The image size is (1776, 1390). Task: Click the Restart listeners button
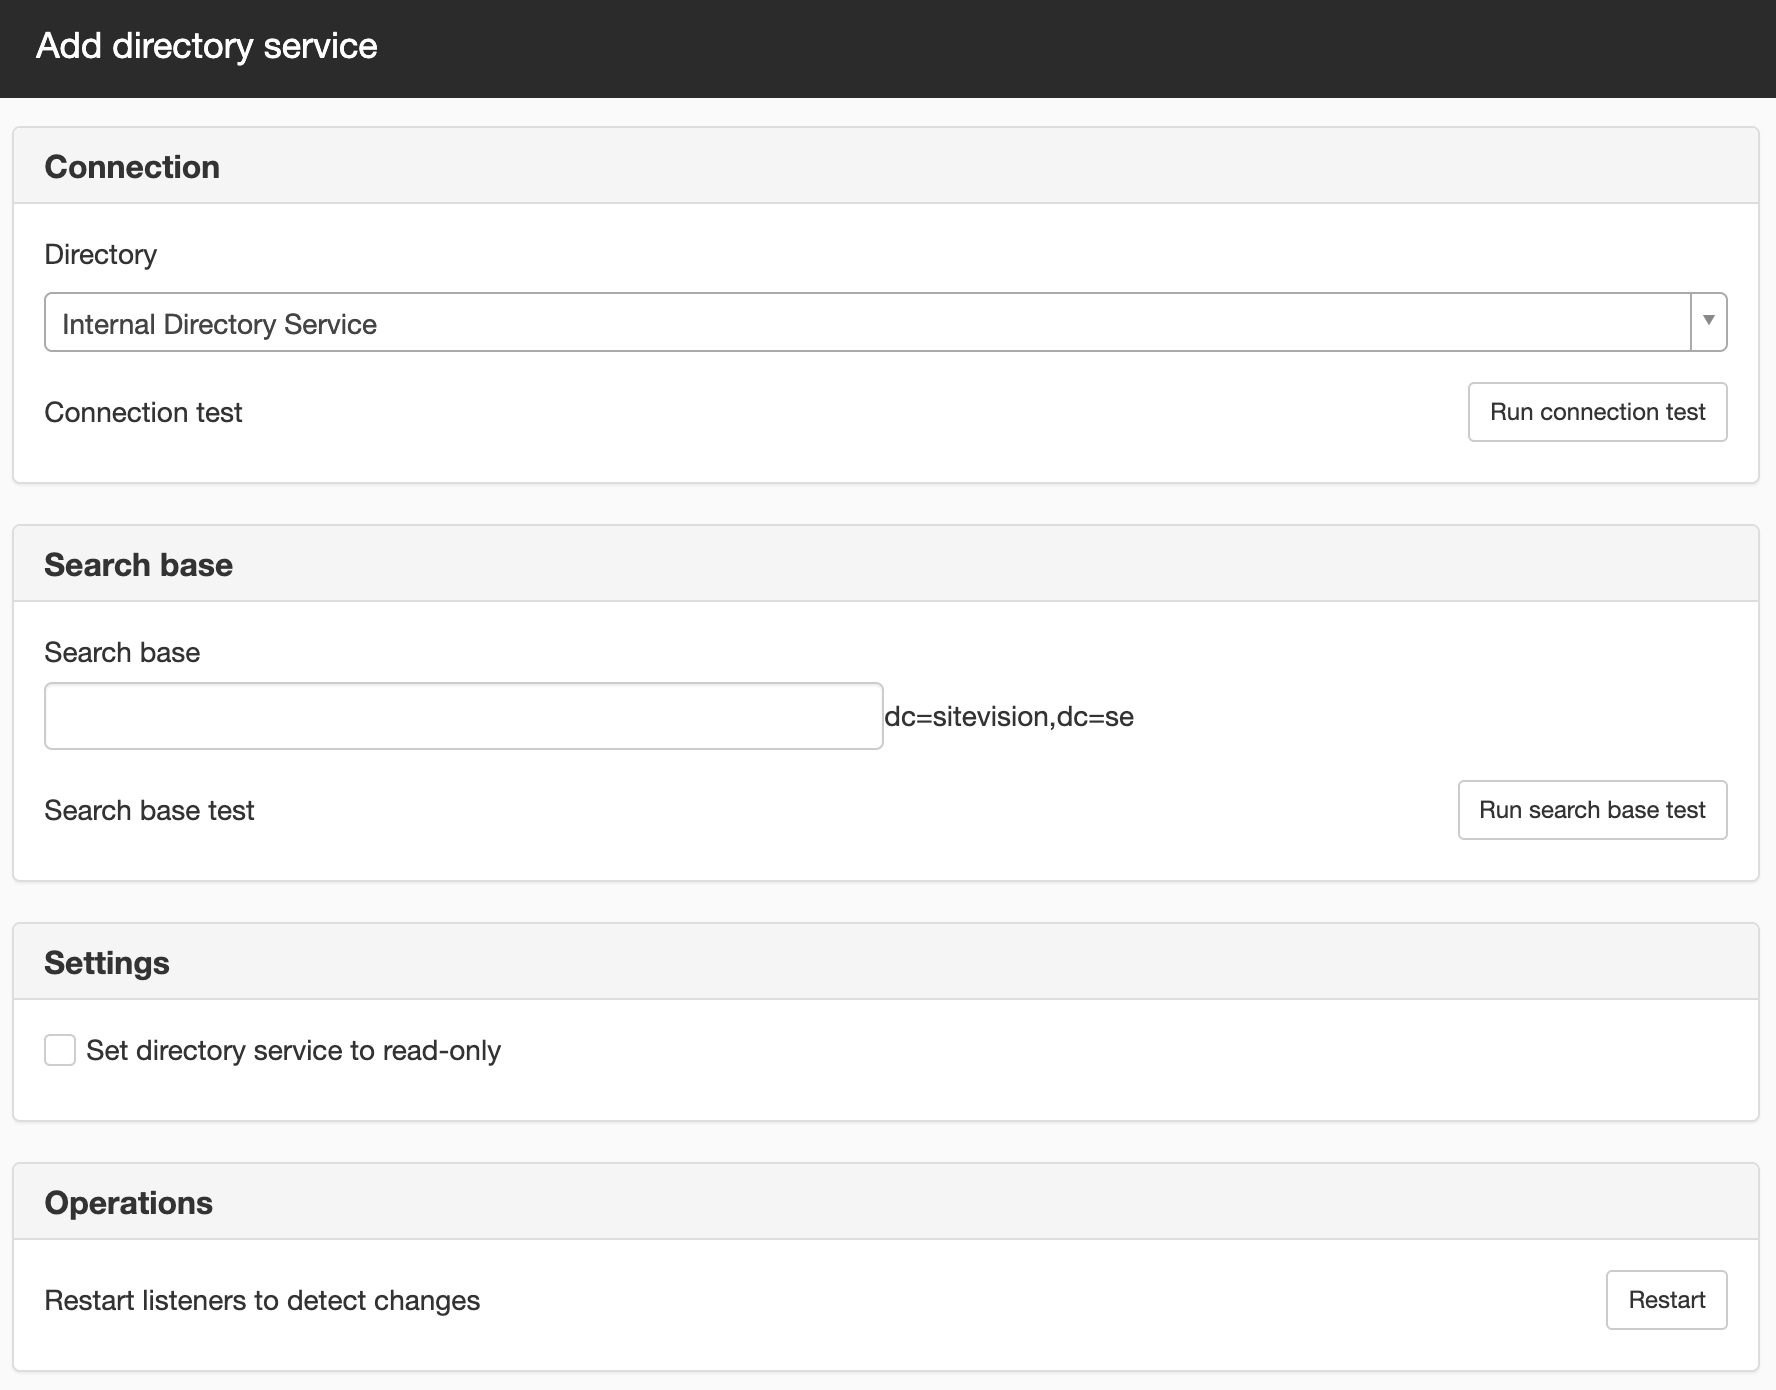point(1666,1300)
